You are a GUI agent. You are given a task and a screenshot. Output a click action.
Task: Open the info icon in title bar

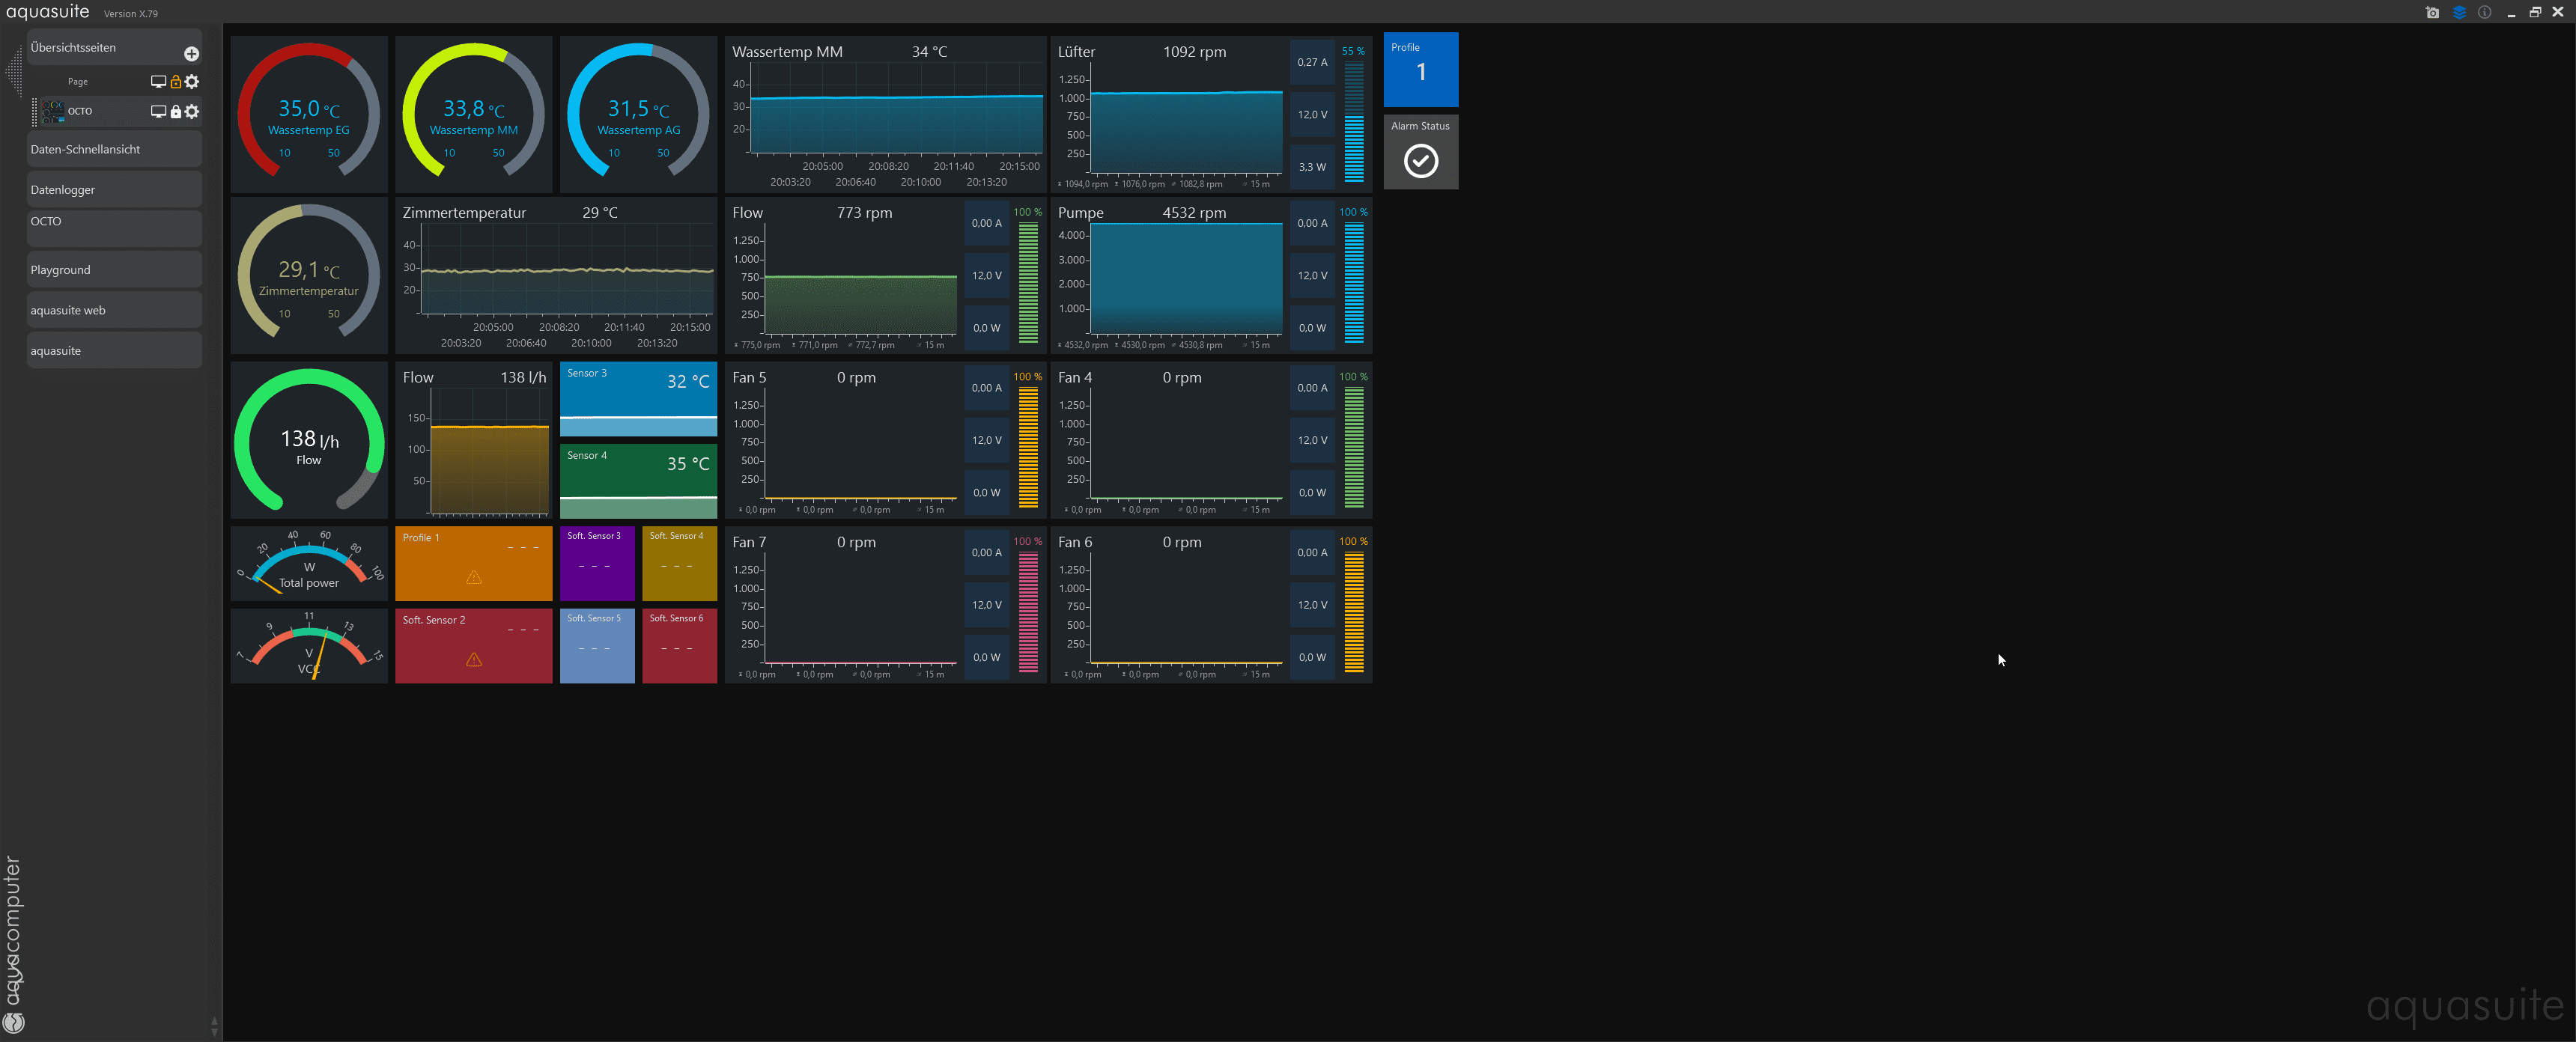pos(2484,13)
